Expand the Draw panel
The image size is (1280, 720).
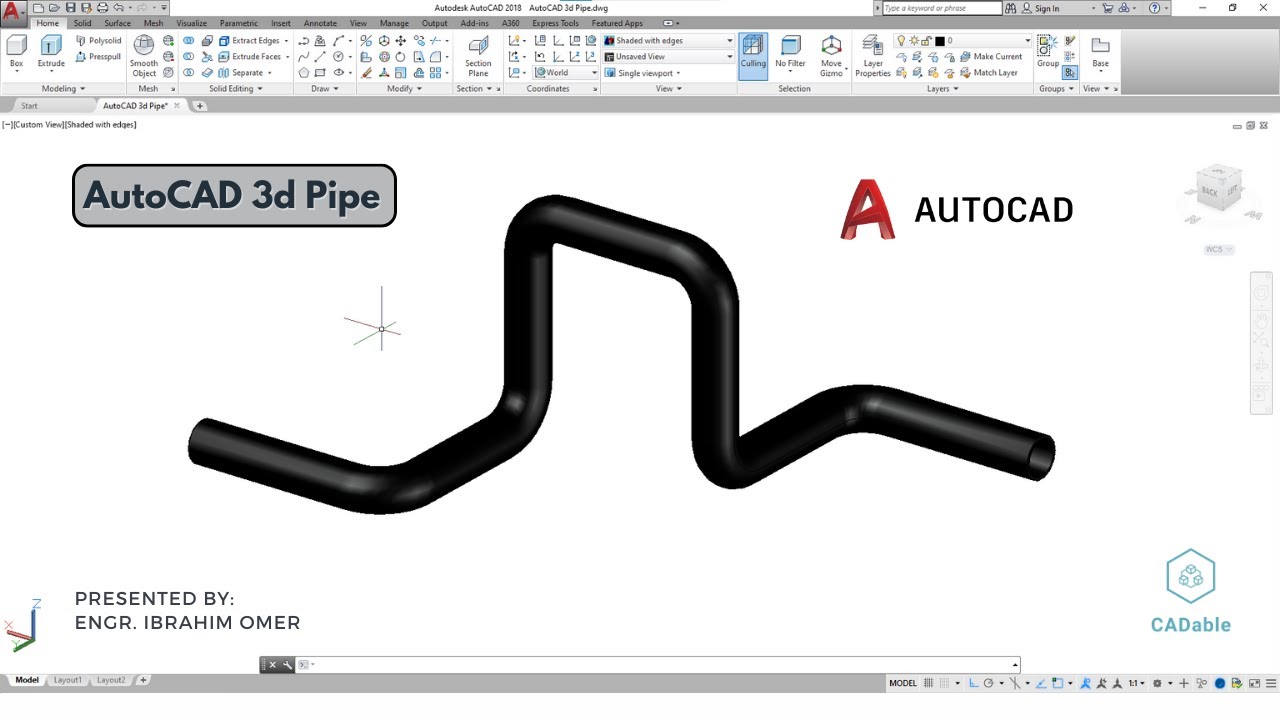point(325,89)
